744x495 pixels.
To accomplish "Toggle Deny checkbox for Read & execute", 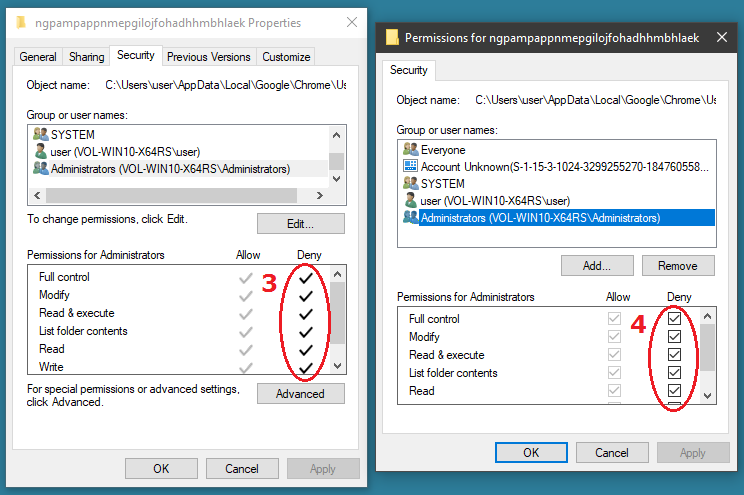I will (x=674, y=355).
